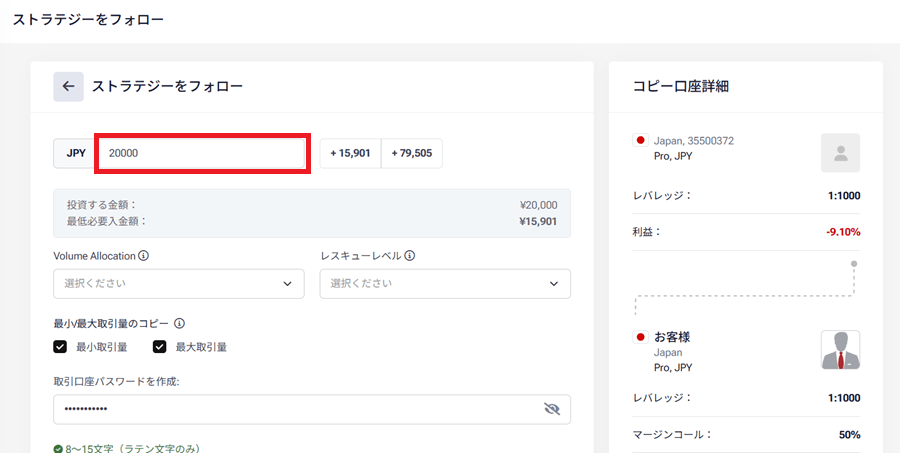This screenshot has width=900, height=453.
Task: Click Japan, 35500372 account text
Action: (x=693, y=141)
